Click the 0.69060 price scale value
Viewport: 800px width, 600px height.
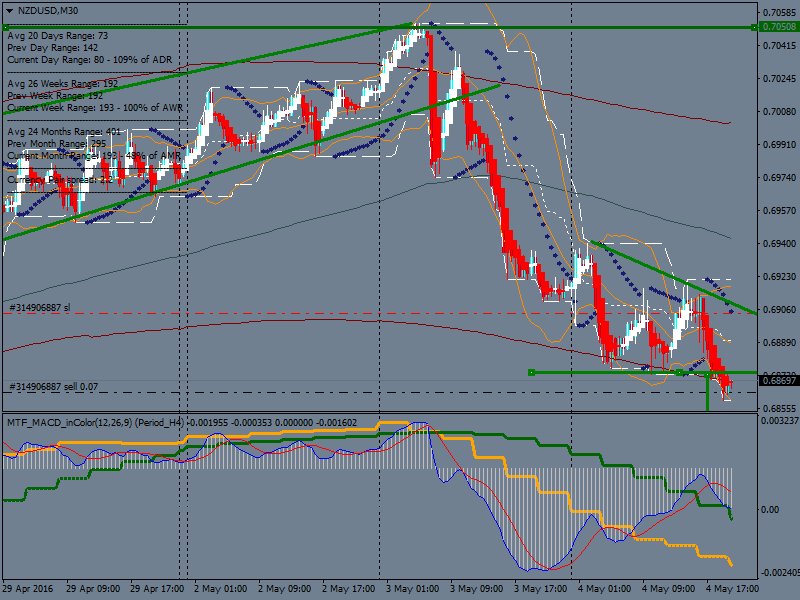[779, 309]
